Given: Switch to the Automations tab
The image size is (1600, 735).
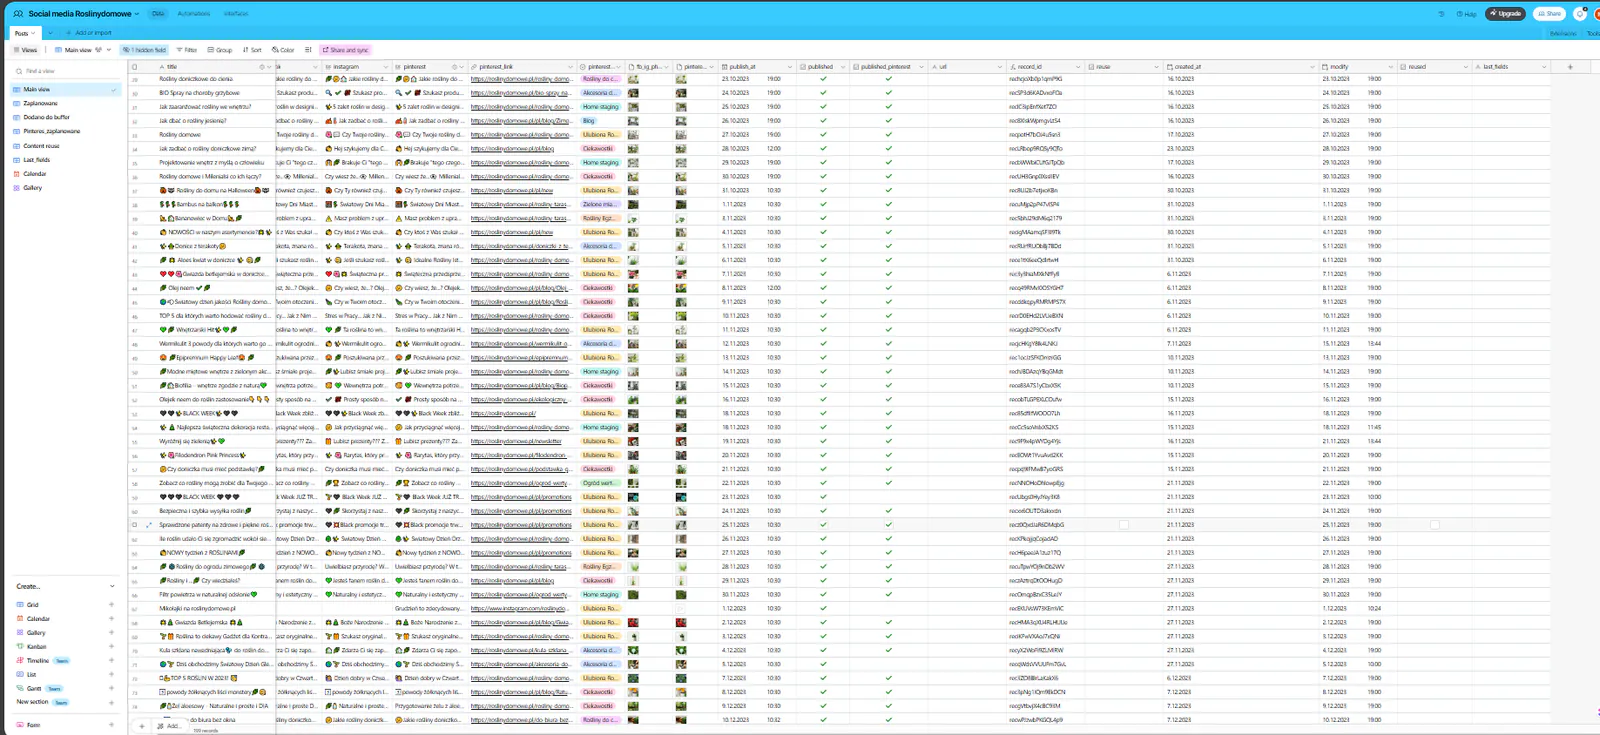Looking at the screenshot, I should click(x=193, y=14).
